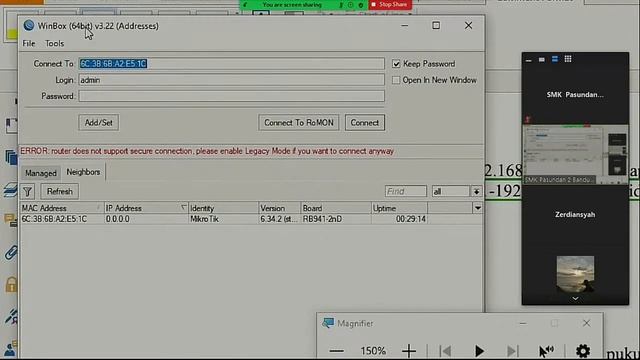Image resolution: width=640 pixels, height=360 pixels.
Task: Click the RB941-2nD board cell
Action: point(322,219)
